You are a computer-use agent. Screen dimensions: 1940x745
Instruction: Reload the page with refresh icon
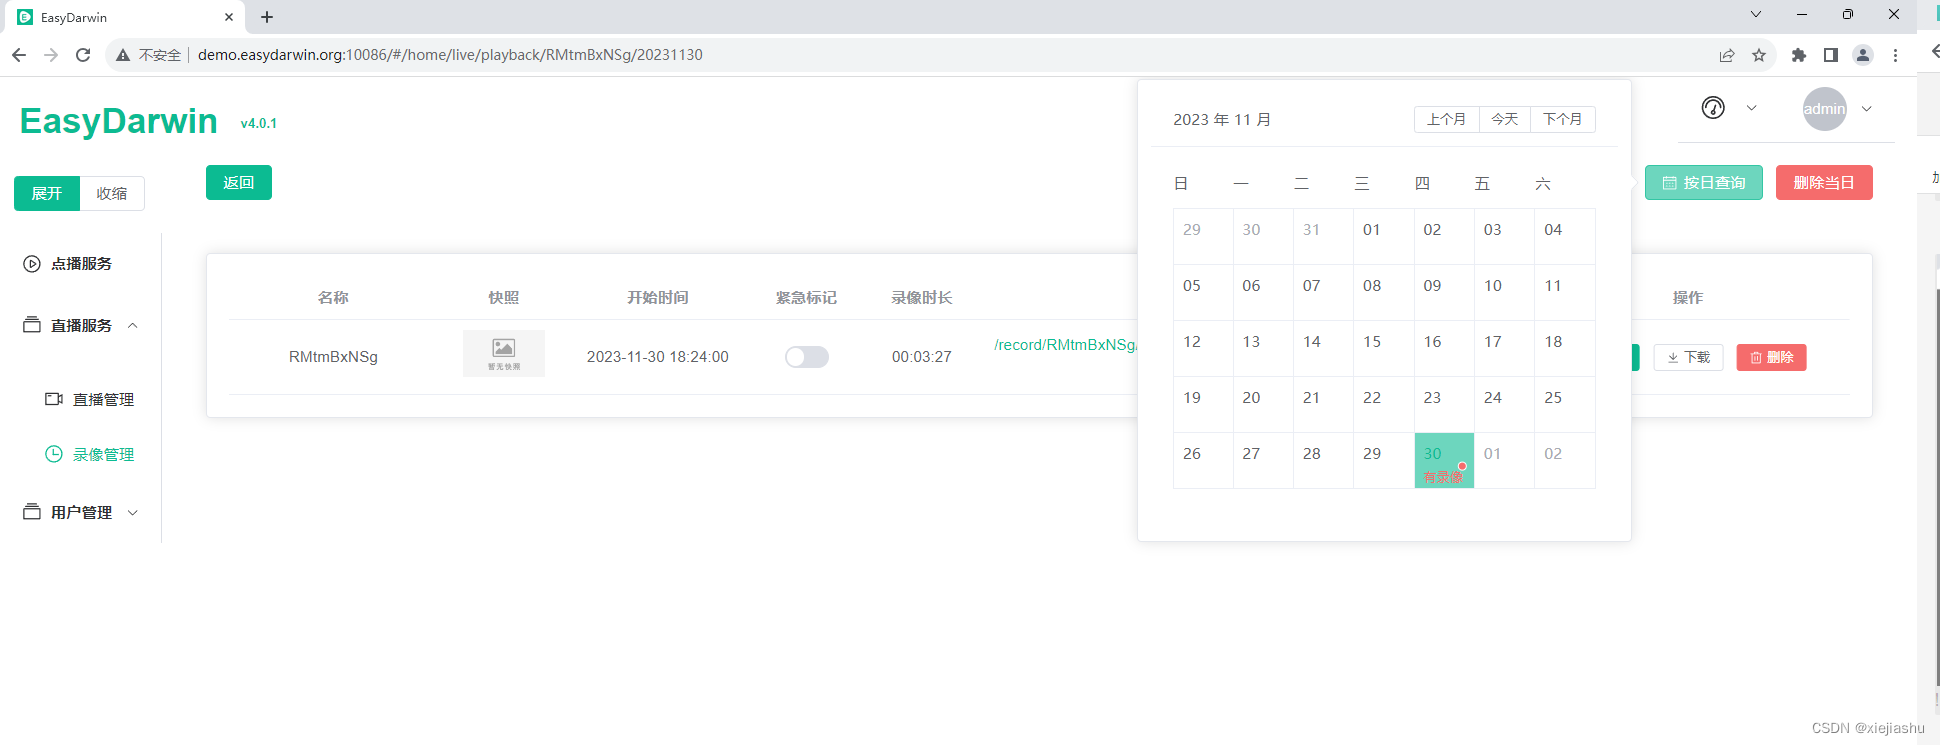click(x=84, y=55)
